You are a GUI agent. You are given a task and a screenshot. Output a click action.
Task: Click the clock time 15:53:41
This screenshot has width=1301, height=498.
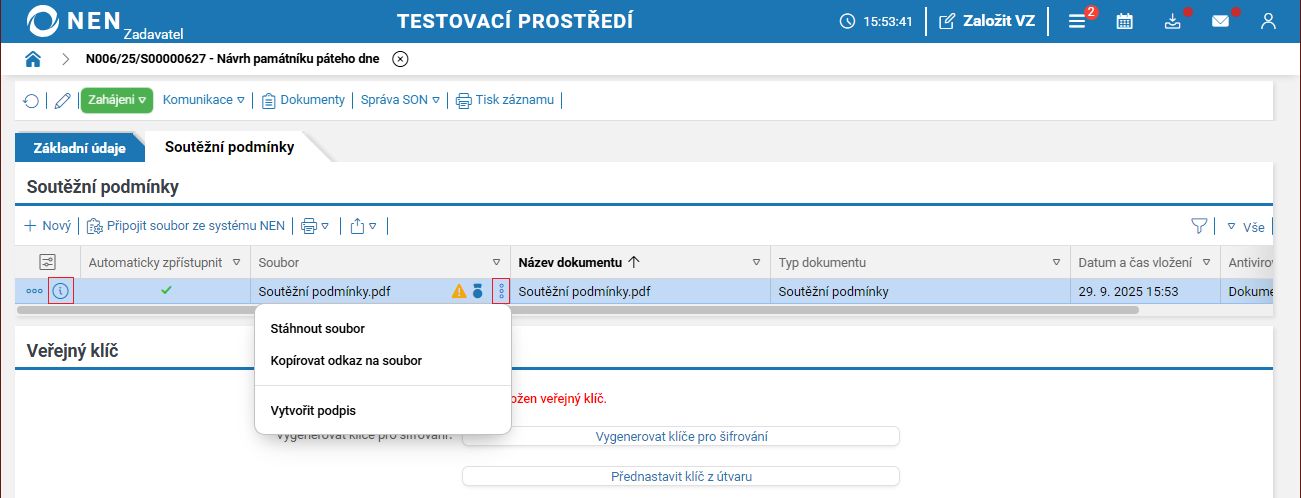(876, 21)
